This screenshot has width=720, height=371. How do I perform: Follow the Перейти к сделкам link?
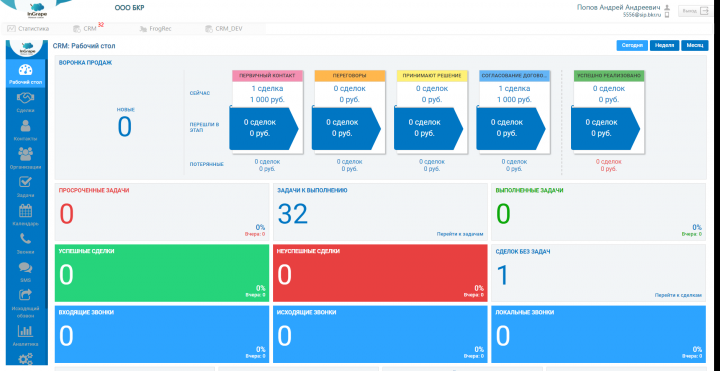678,295
